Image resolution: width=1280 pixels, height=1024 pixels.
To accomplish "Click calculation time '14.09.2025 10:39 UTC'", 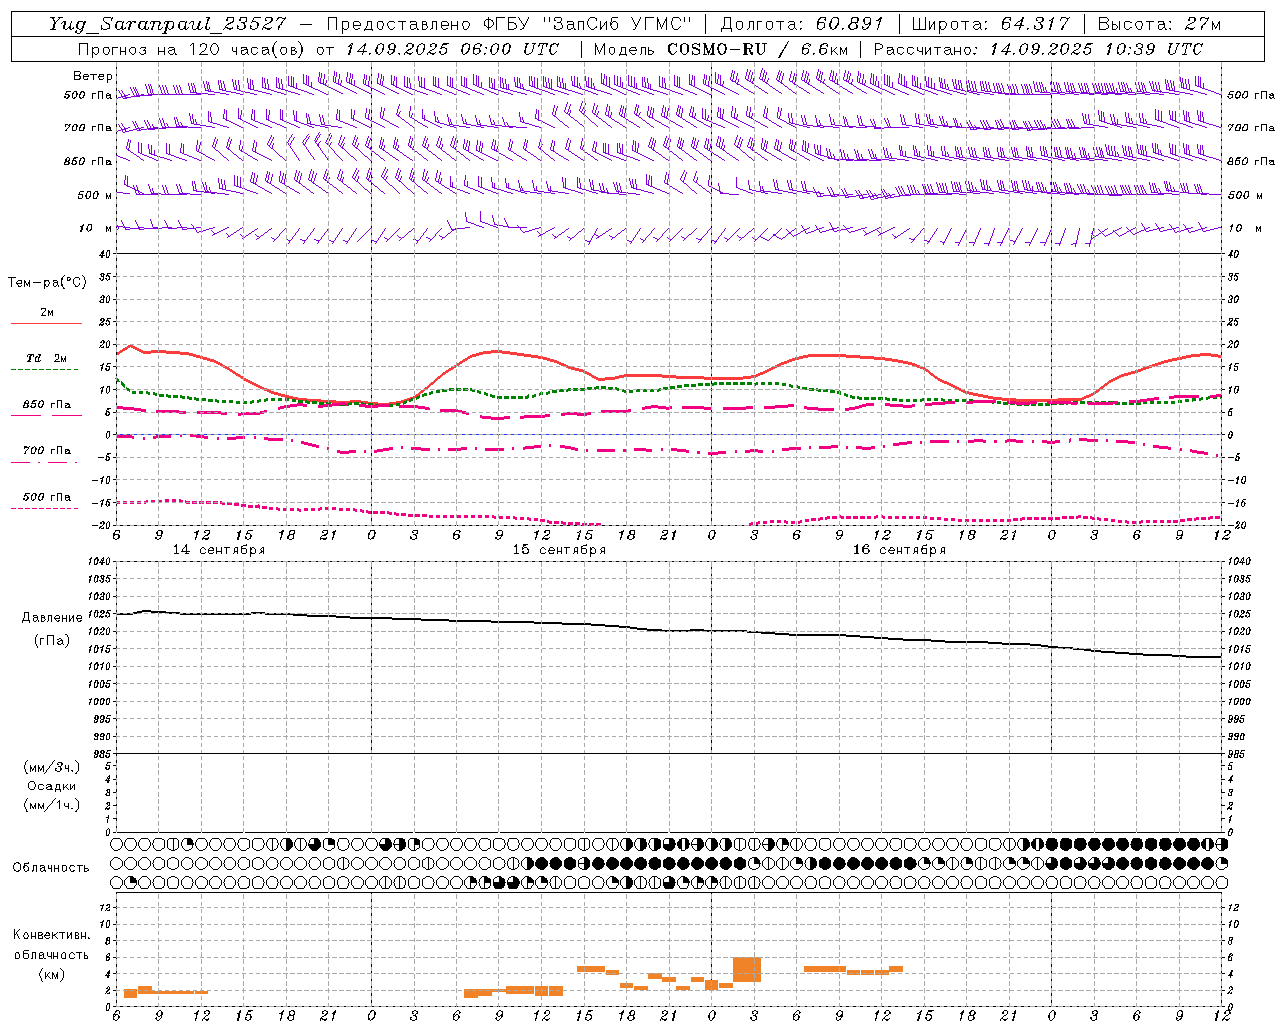I will click(1096, 49).
